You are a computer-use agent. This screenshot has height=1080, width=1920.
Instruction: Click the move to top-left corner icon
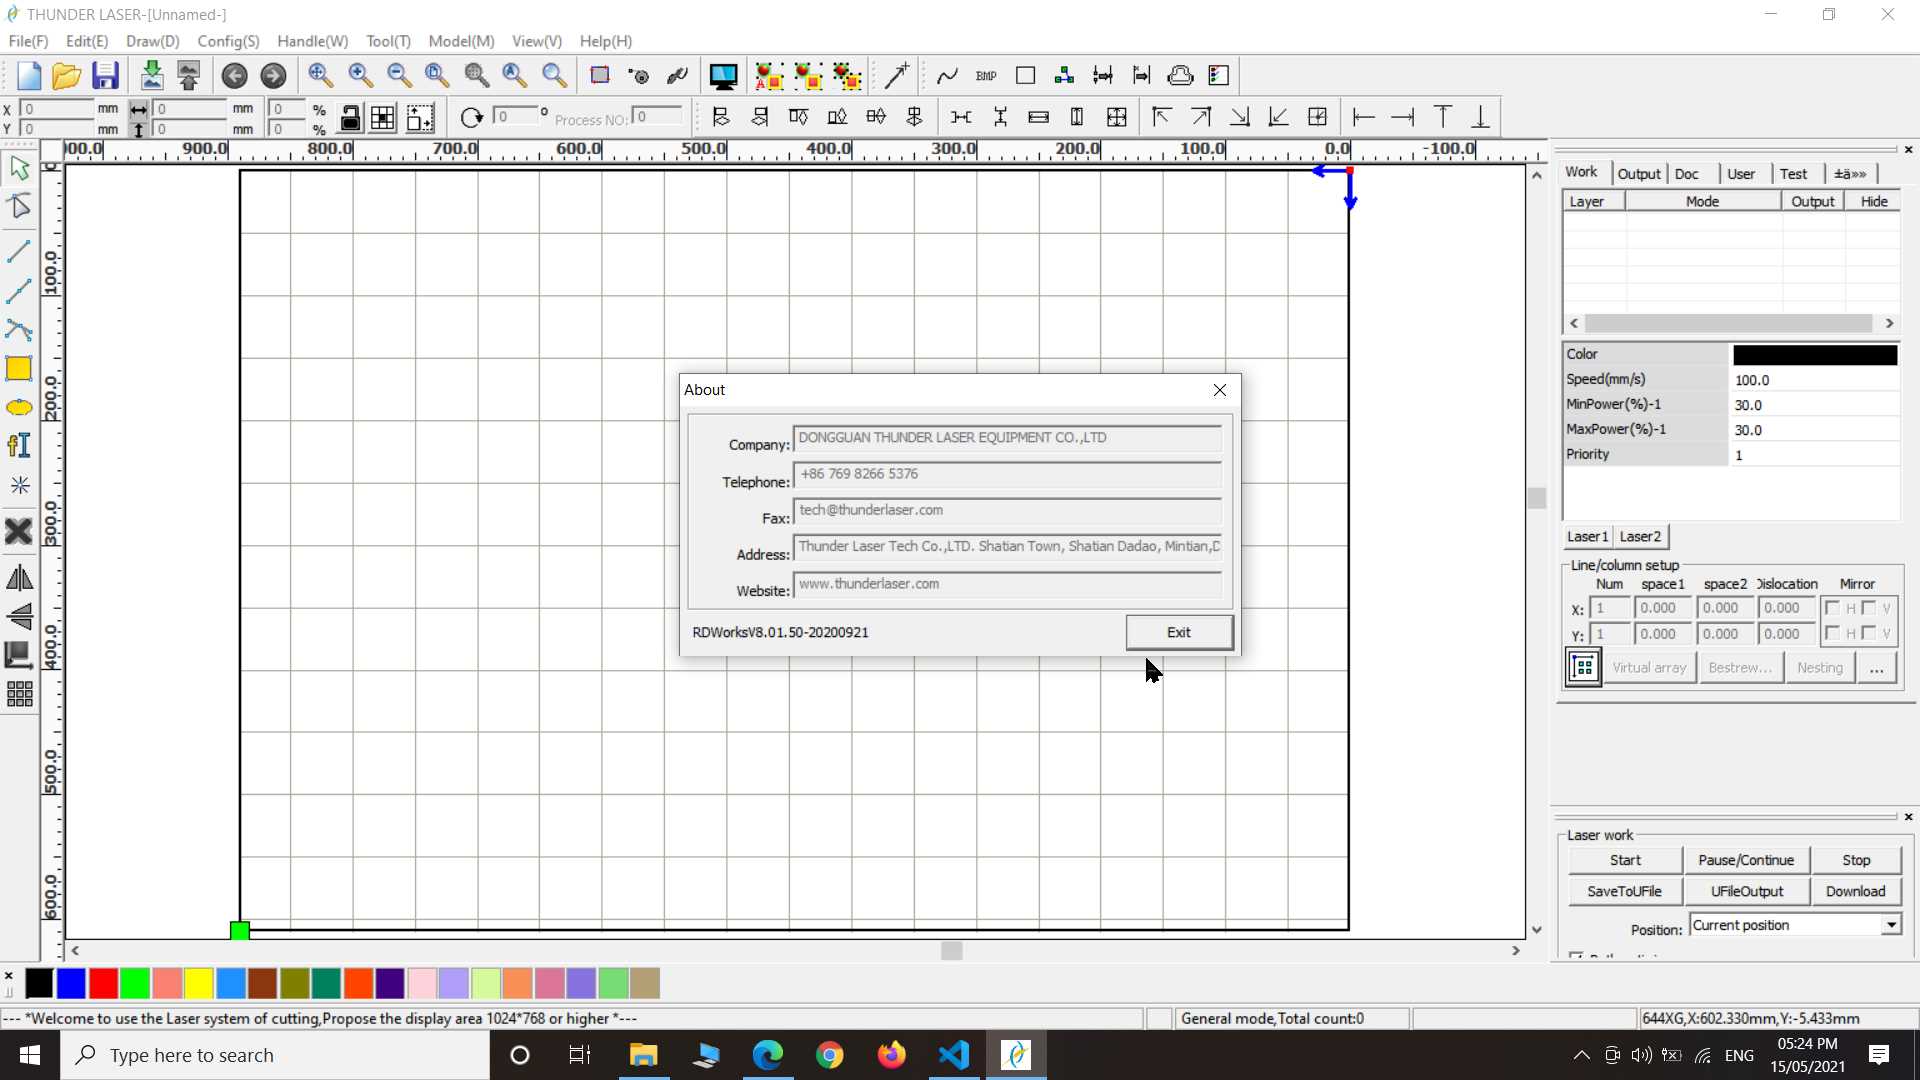pos(1161,118)
